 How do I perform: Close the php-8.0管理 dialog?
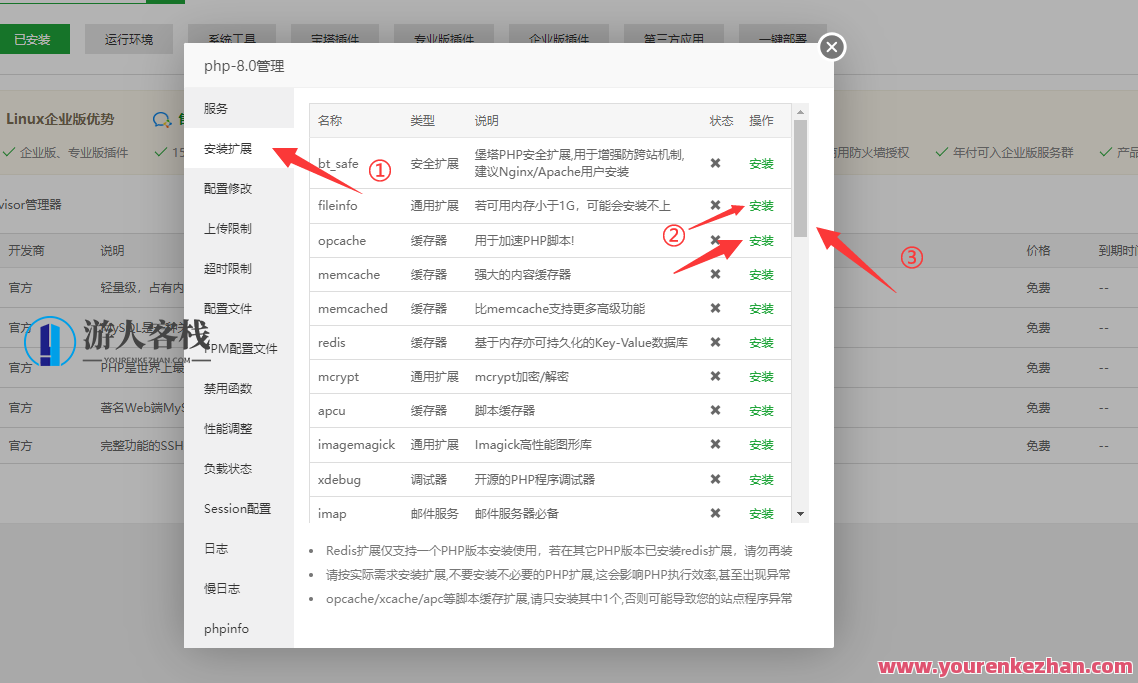coord(831,46)
